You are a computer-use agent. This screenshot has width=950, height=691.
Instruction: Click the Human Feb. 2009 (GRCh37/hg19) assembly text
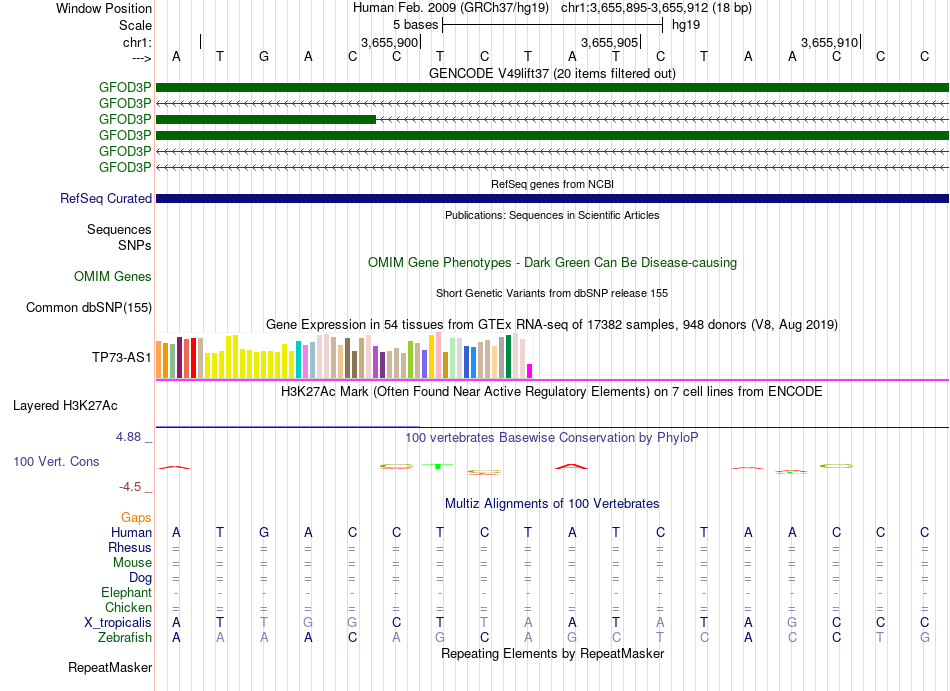point(451,8)
